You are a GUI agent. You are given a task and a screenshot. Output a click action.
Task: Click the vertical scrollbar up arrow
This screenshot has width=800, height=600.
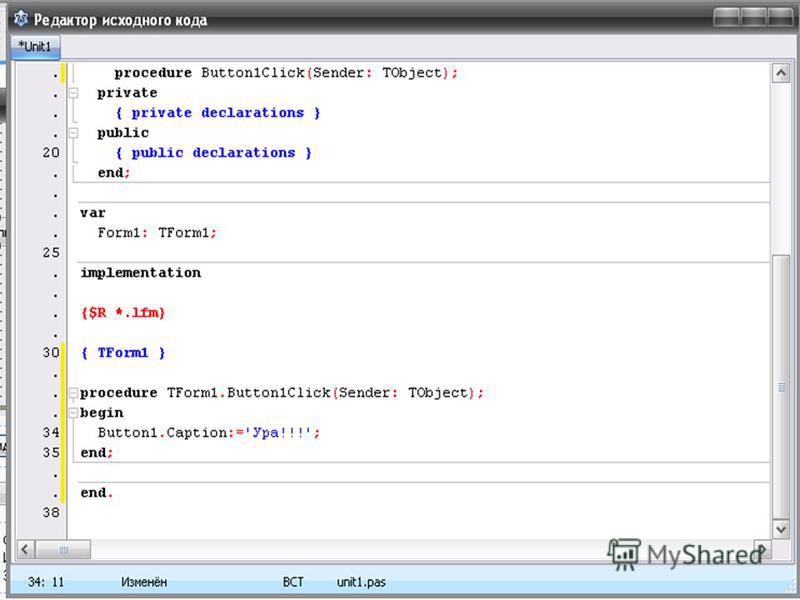click(781, 73)
